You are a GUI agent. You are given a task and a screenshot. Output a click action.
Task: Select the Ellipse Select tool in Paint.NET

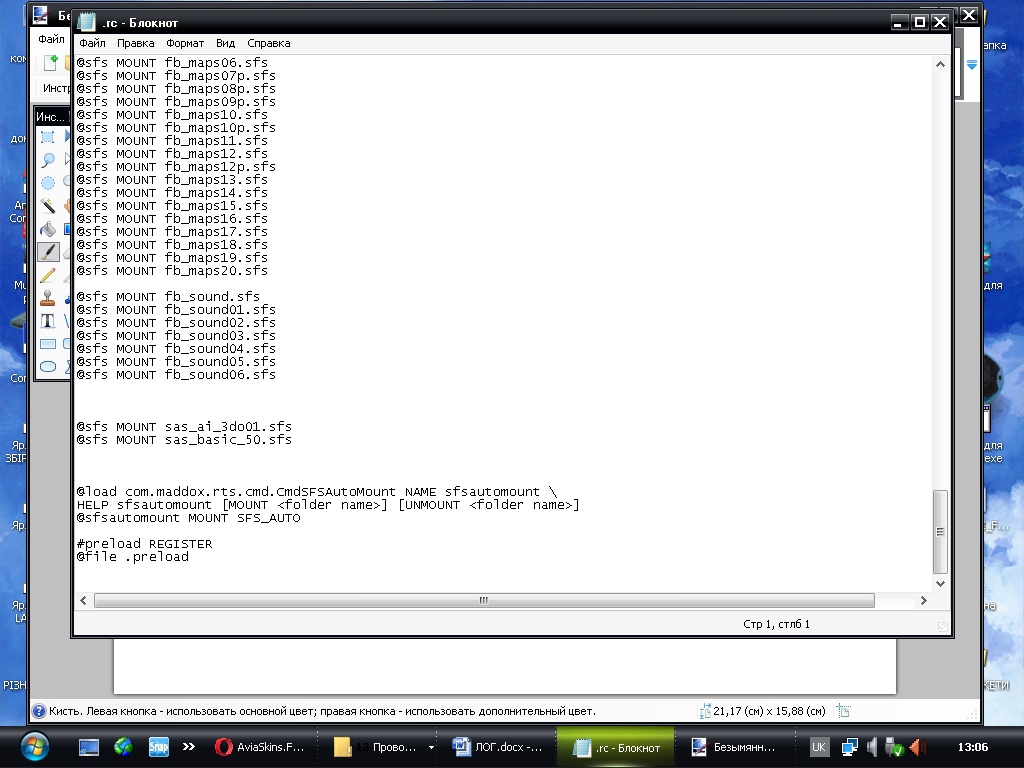tap(48, 183)
